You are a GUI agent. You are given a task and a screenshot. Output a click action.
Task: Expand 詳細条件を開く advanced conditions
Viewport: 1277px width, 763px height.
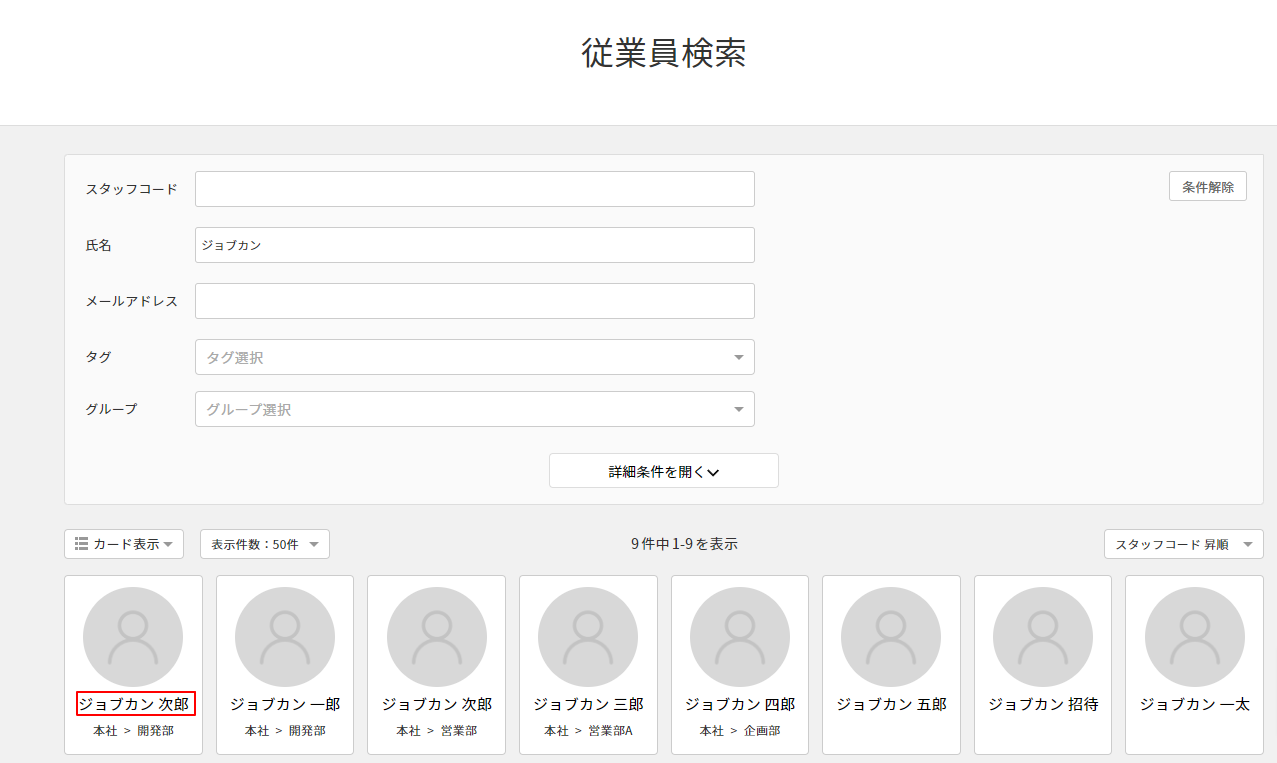point(663,471)
